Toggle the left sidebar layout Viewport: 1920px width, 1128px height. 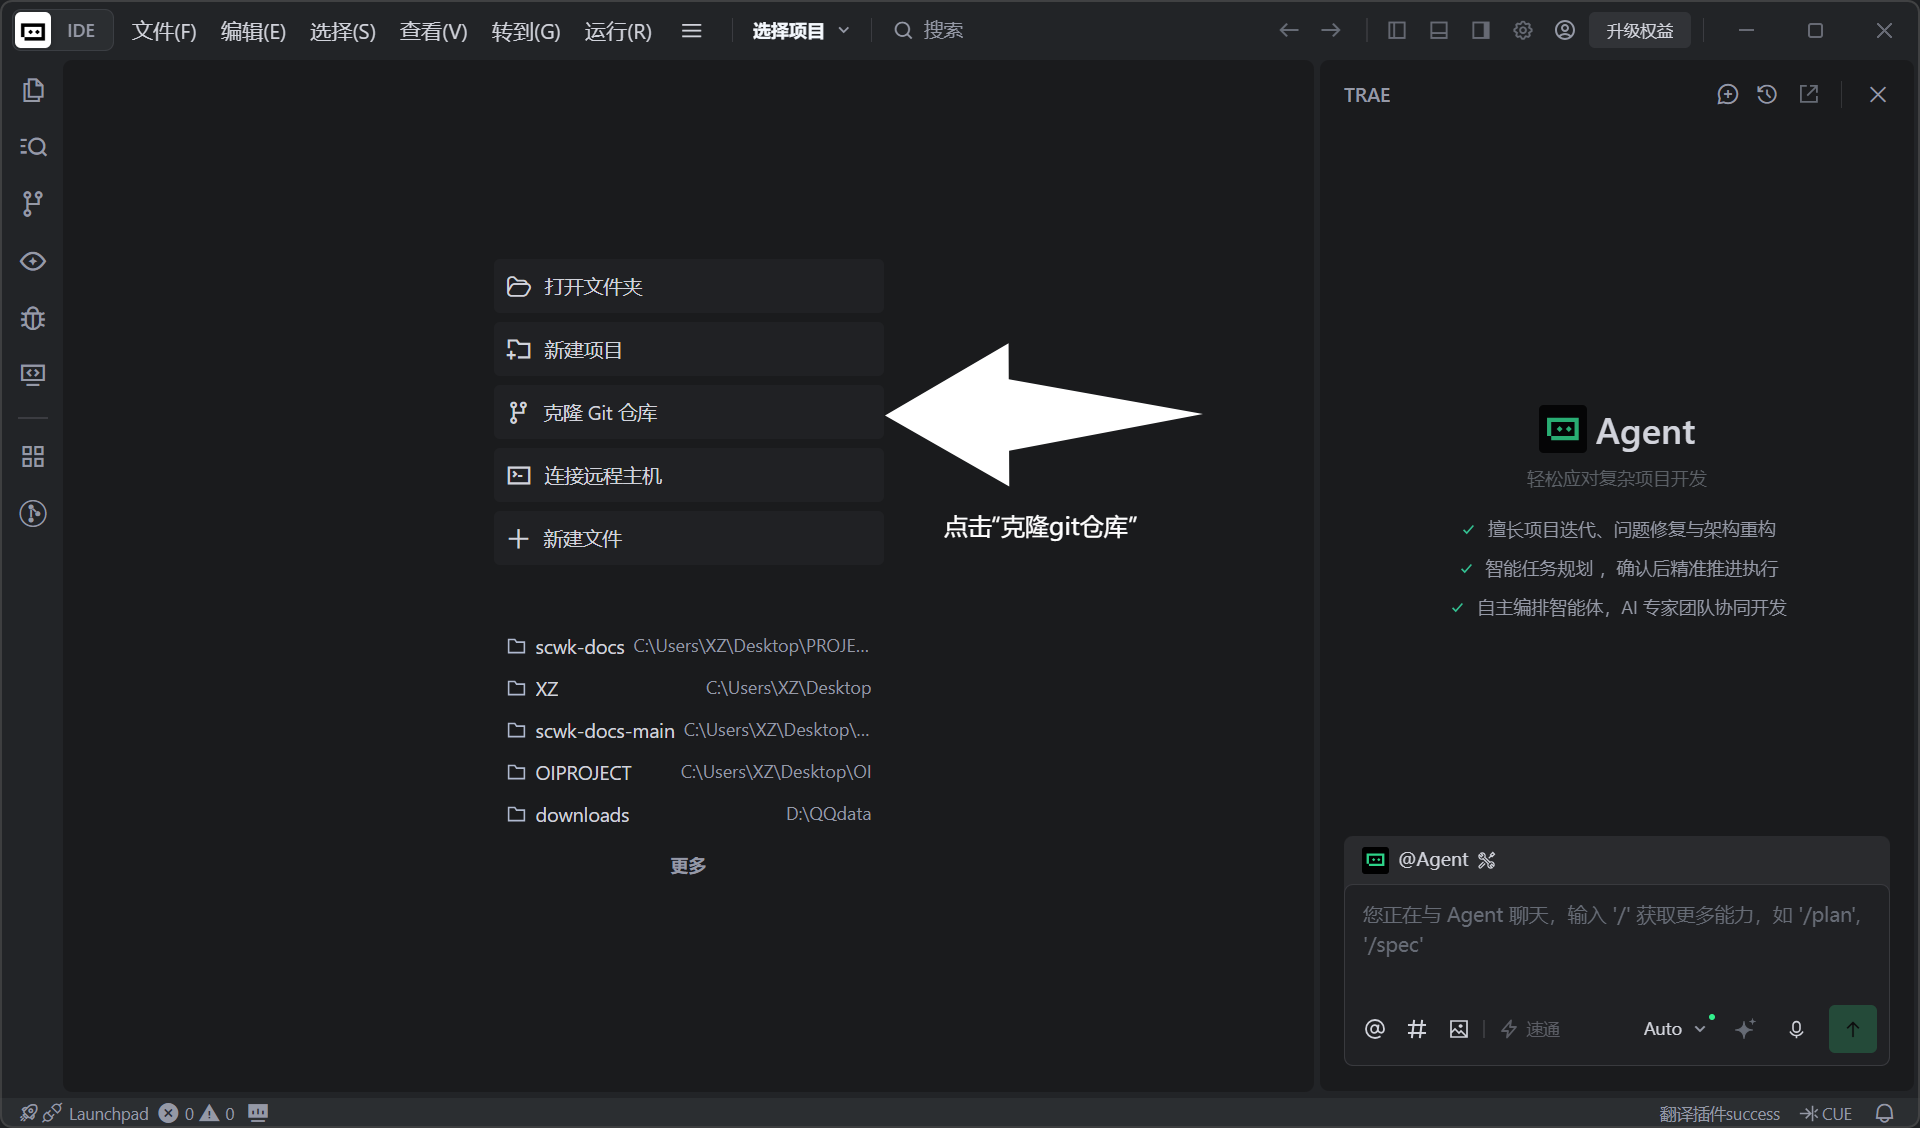[x=1397, y=31]
